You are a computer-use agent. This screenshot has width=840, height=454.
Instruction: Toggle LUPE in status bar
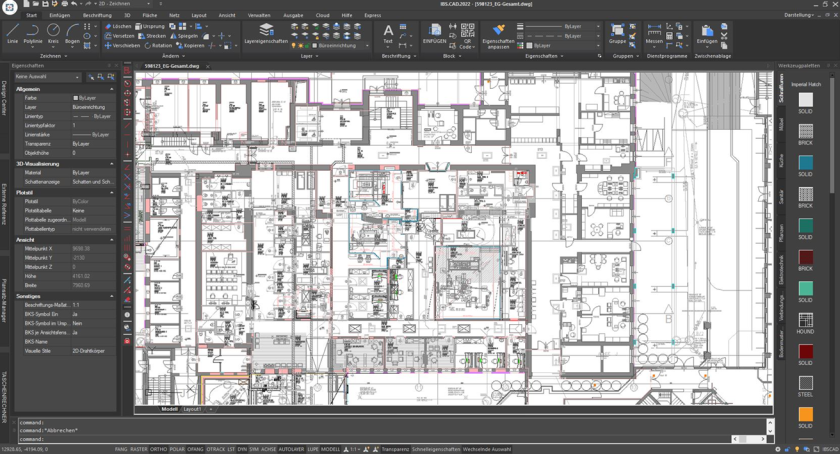click(x=313, y=449)
